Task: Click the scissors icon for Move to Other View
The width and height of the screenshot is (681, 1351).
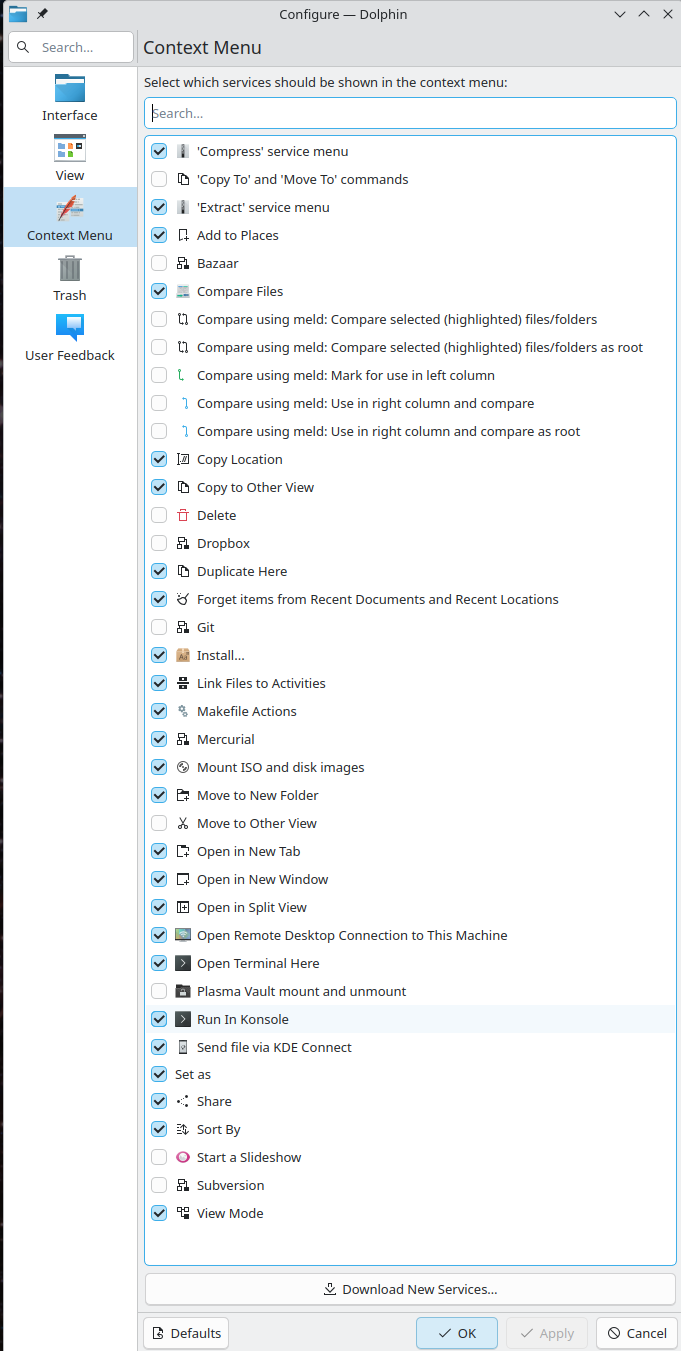Action: (x=183, y=824)
